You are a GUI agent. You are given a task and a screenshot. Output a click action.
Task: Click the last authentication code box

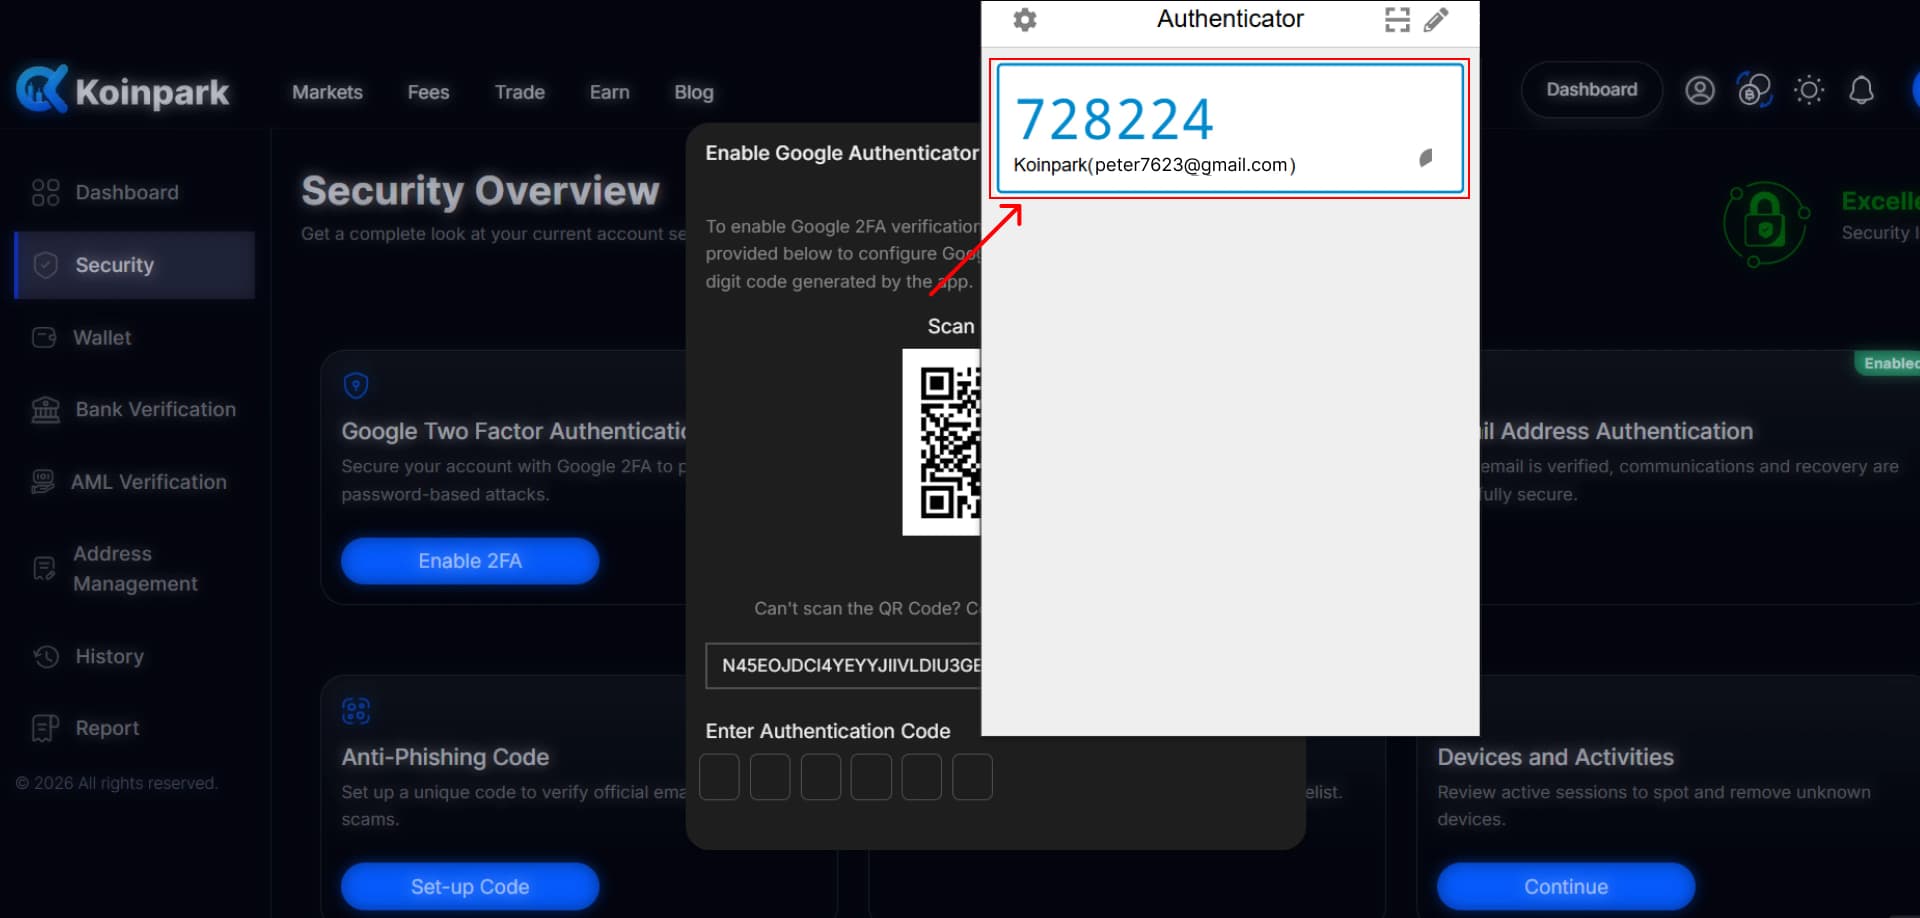click(x=972, y=777)
